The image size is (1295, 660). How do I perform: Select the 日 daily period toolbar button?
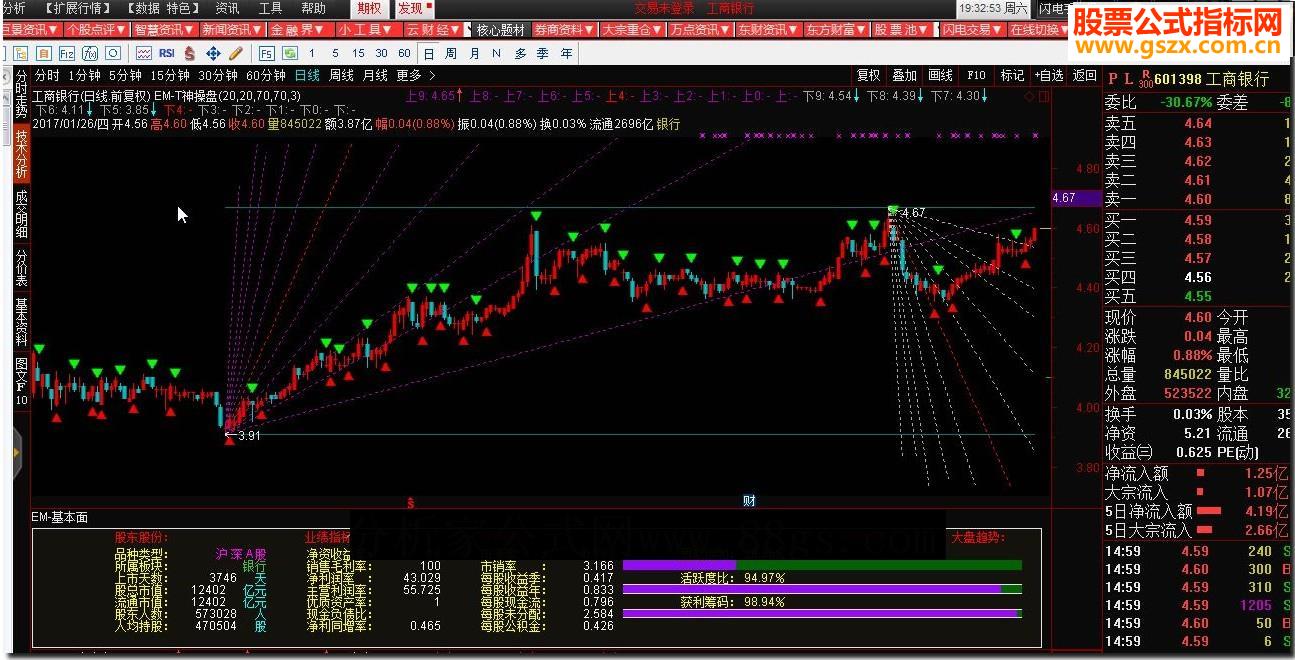tap(429, 53)
